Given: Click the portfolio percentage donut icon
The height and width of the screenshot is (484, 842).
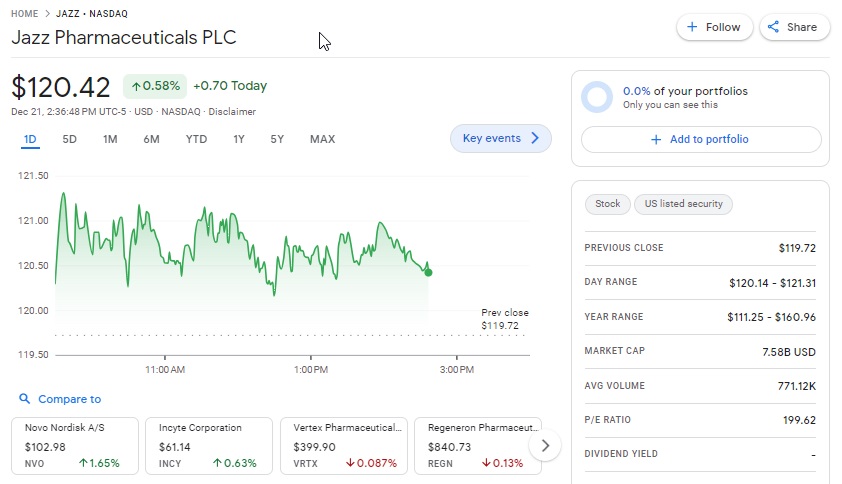Looking at the screenshot, I should [597, 97].
